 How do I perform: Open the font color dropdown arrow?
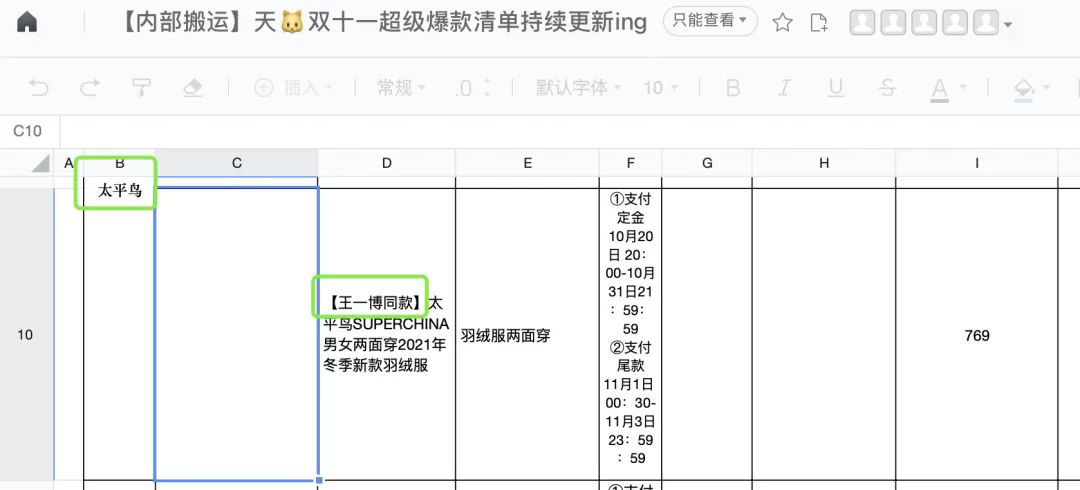(x=963, y=88)
